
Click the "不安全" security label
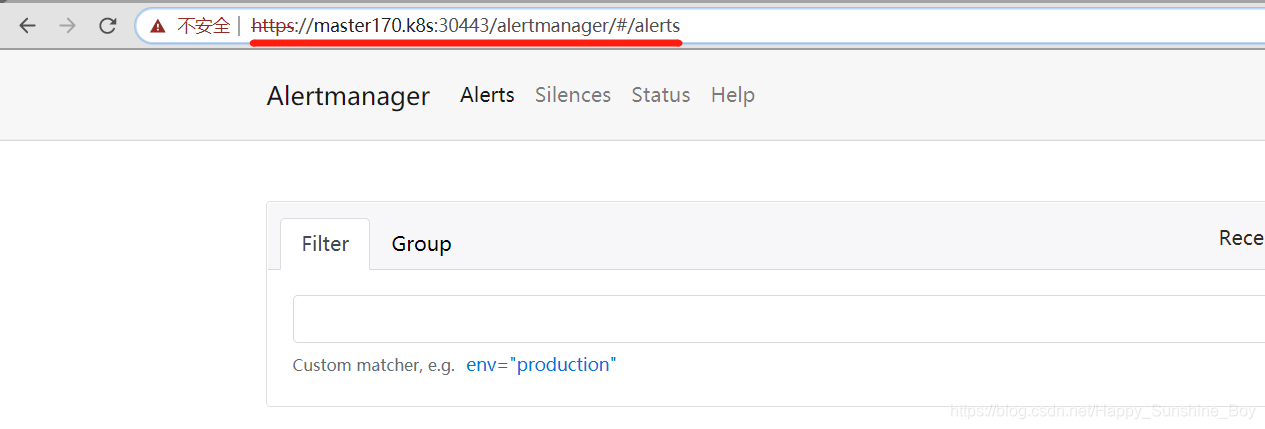click(x=204, y=26)
